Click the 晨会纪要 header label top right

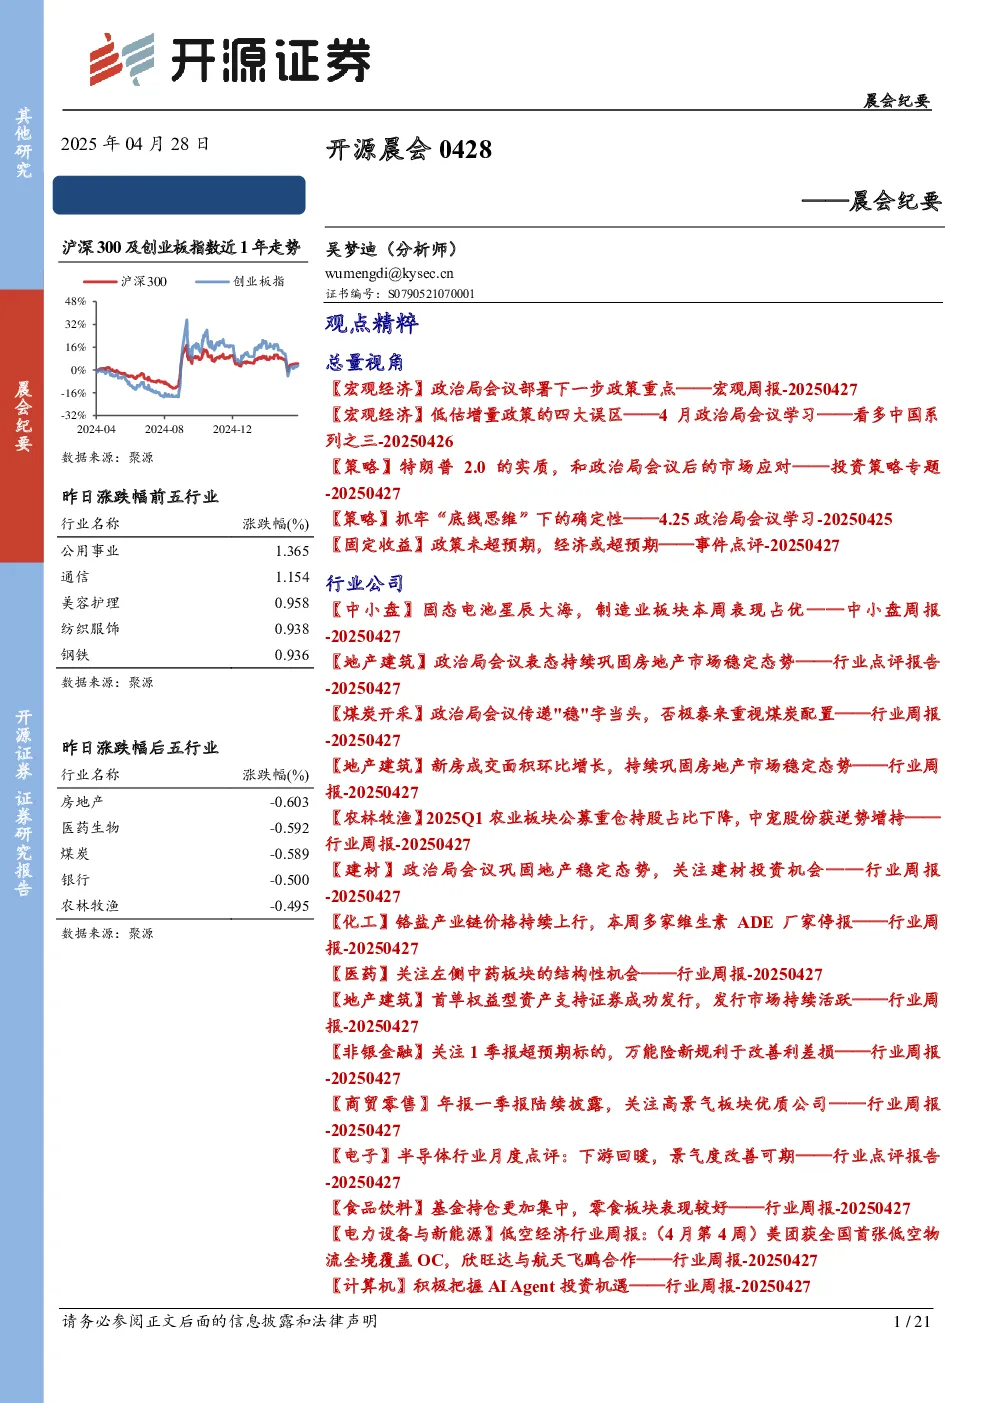[896, 101]
